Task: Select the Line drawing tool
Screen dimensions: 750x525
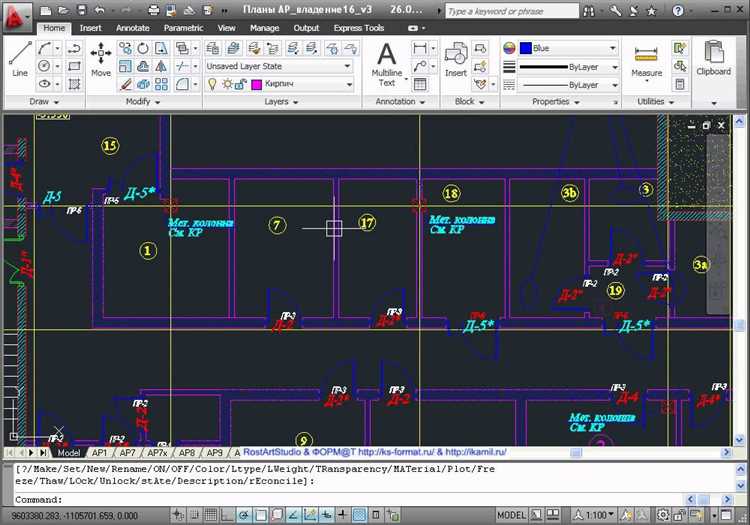Action: [x=20, y=58]
